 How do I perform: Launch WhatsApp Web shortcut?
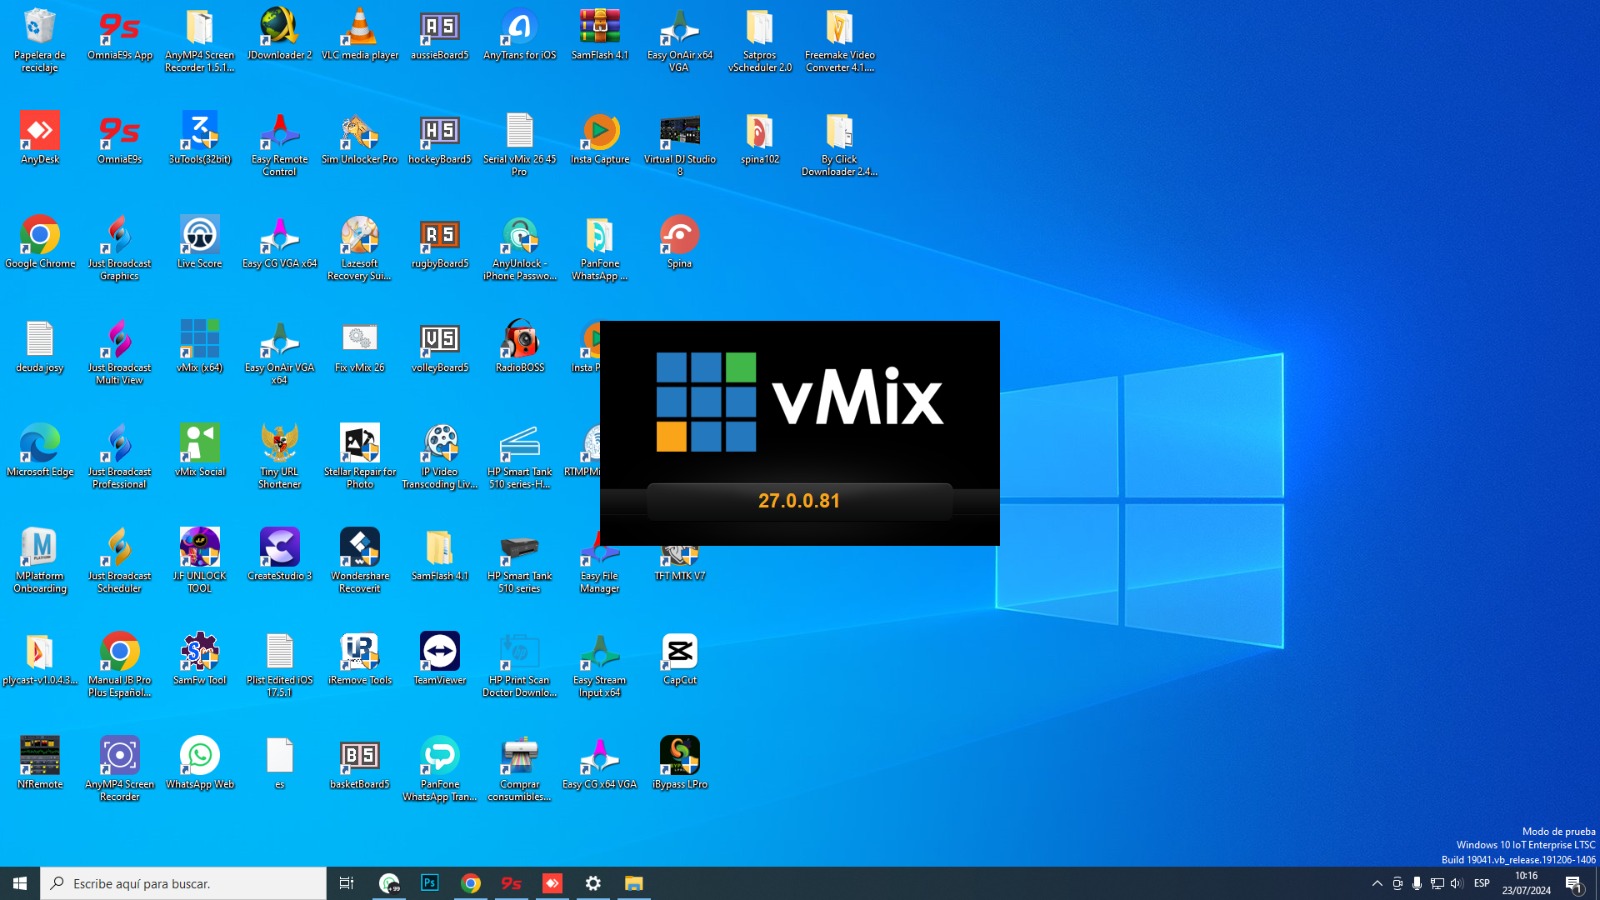point(200,762)
